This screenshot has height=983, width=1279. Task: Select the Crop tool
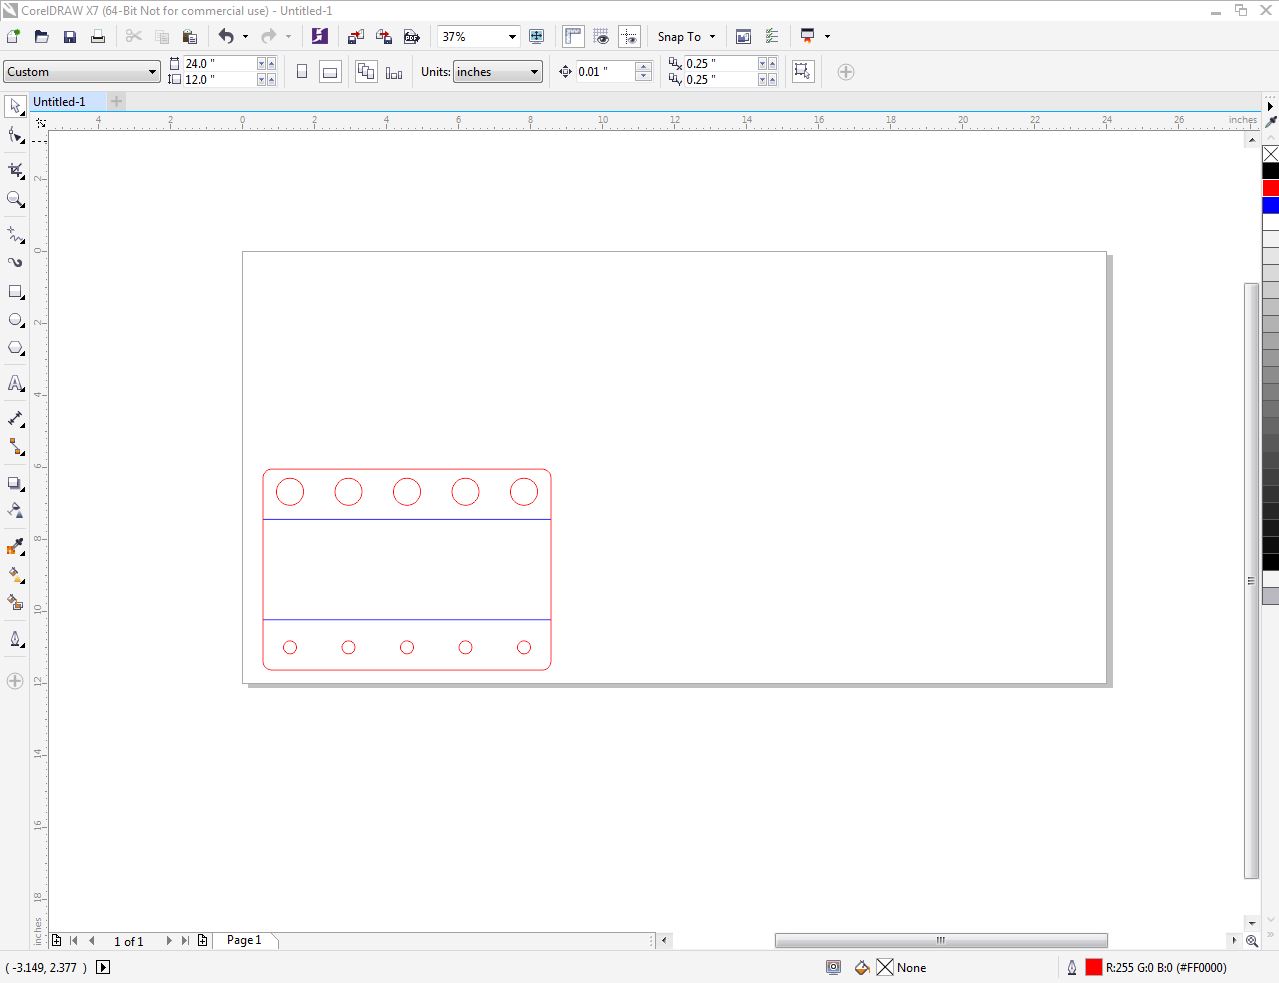[15, 171]
